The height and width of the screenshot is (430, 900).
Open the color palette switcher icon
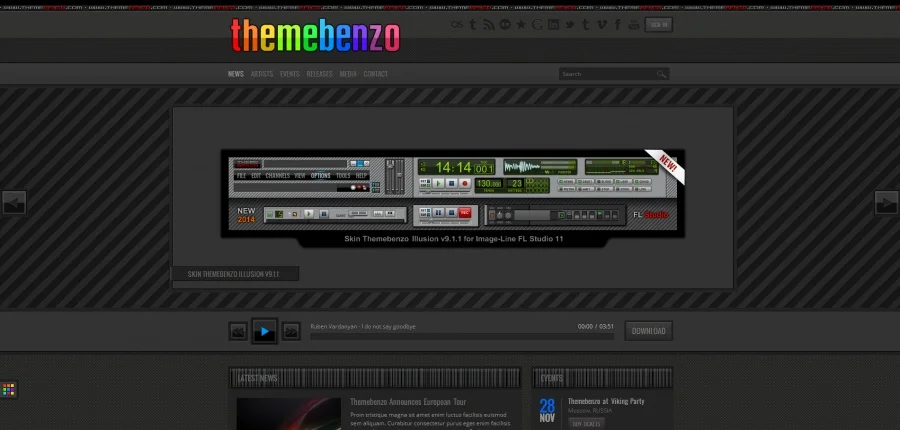point(9,390)
